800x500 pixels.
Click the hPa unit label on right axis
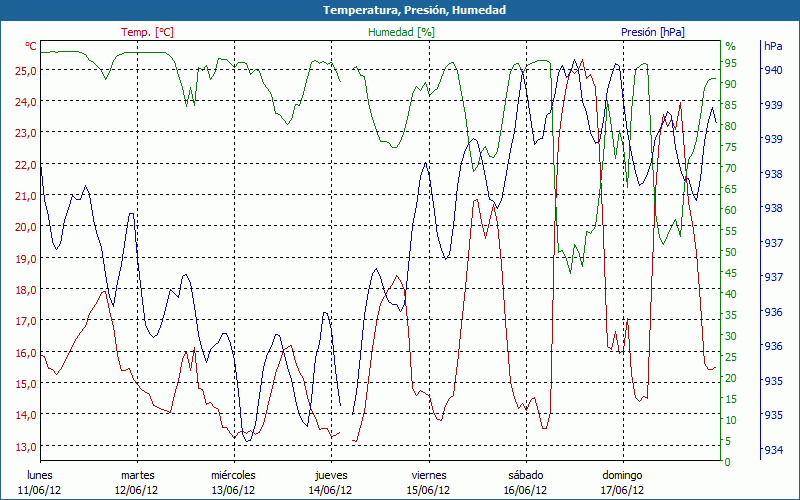[x=773, y=47]
